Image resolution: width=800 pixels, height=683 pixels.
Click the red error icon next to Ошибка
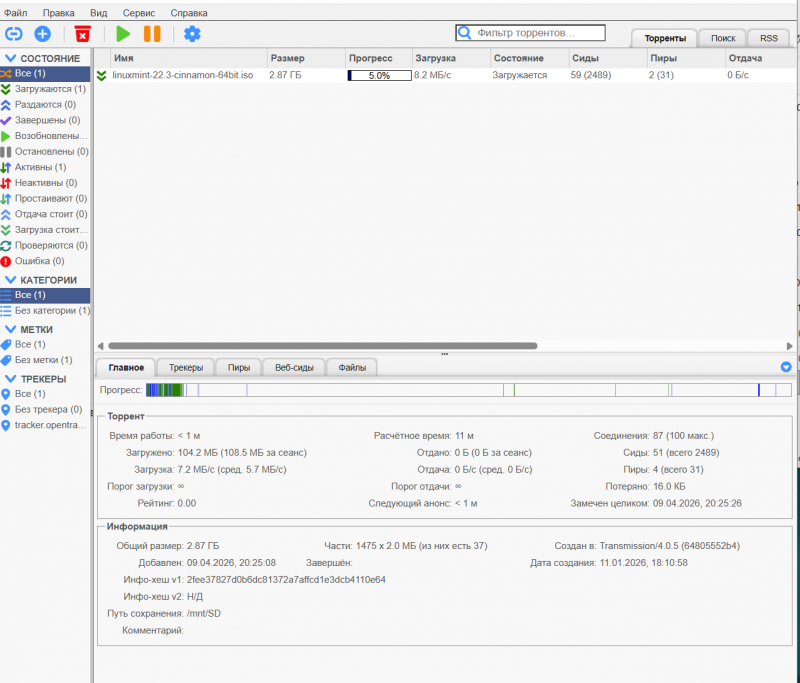tap(6, 261)
